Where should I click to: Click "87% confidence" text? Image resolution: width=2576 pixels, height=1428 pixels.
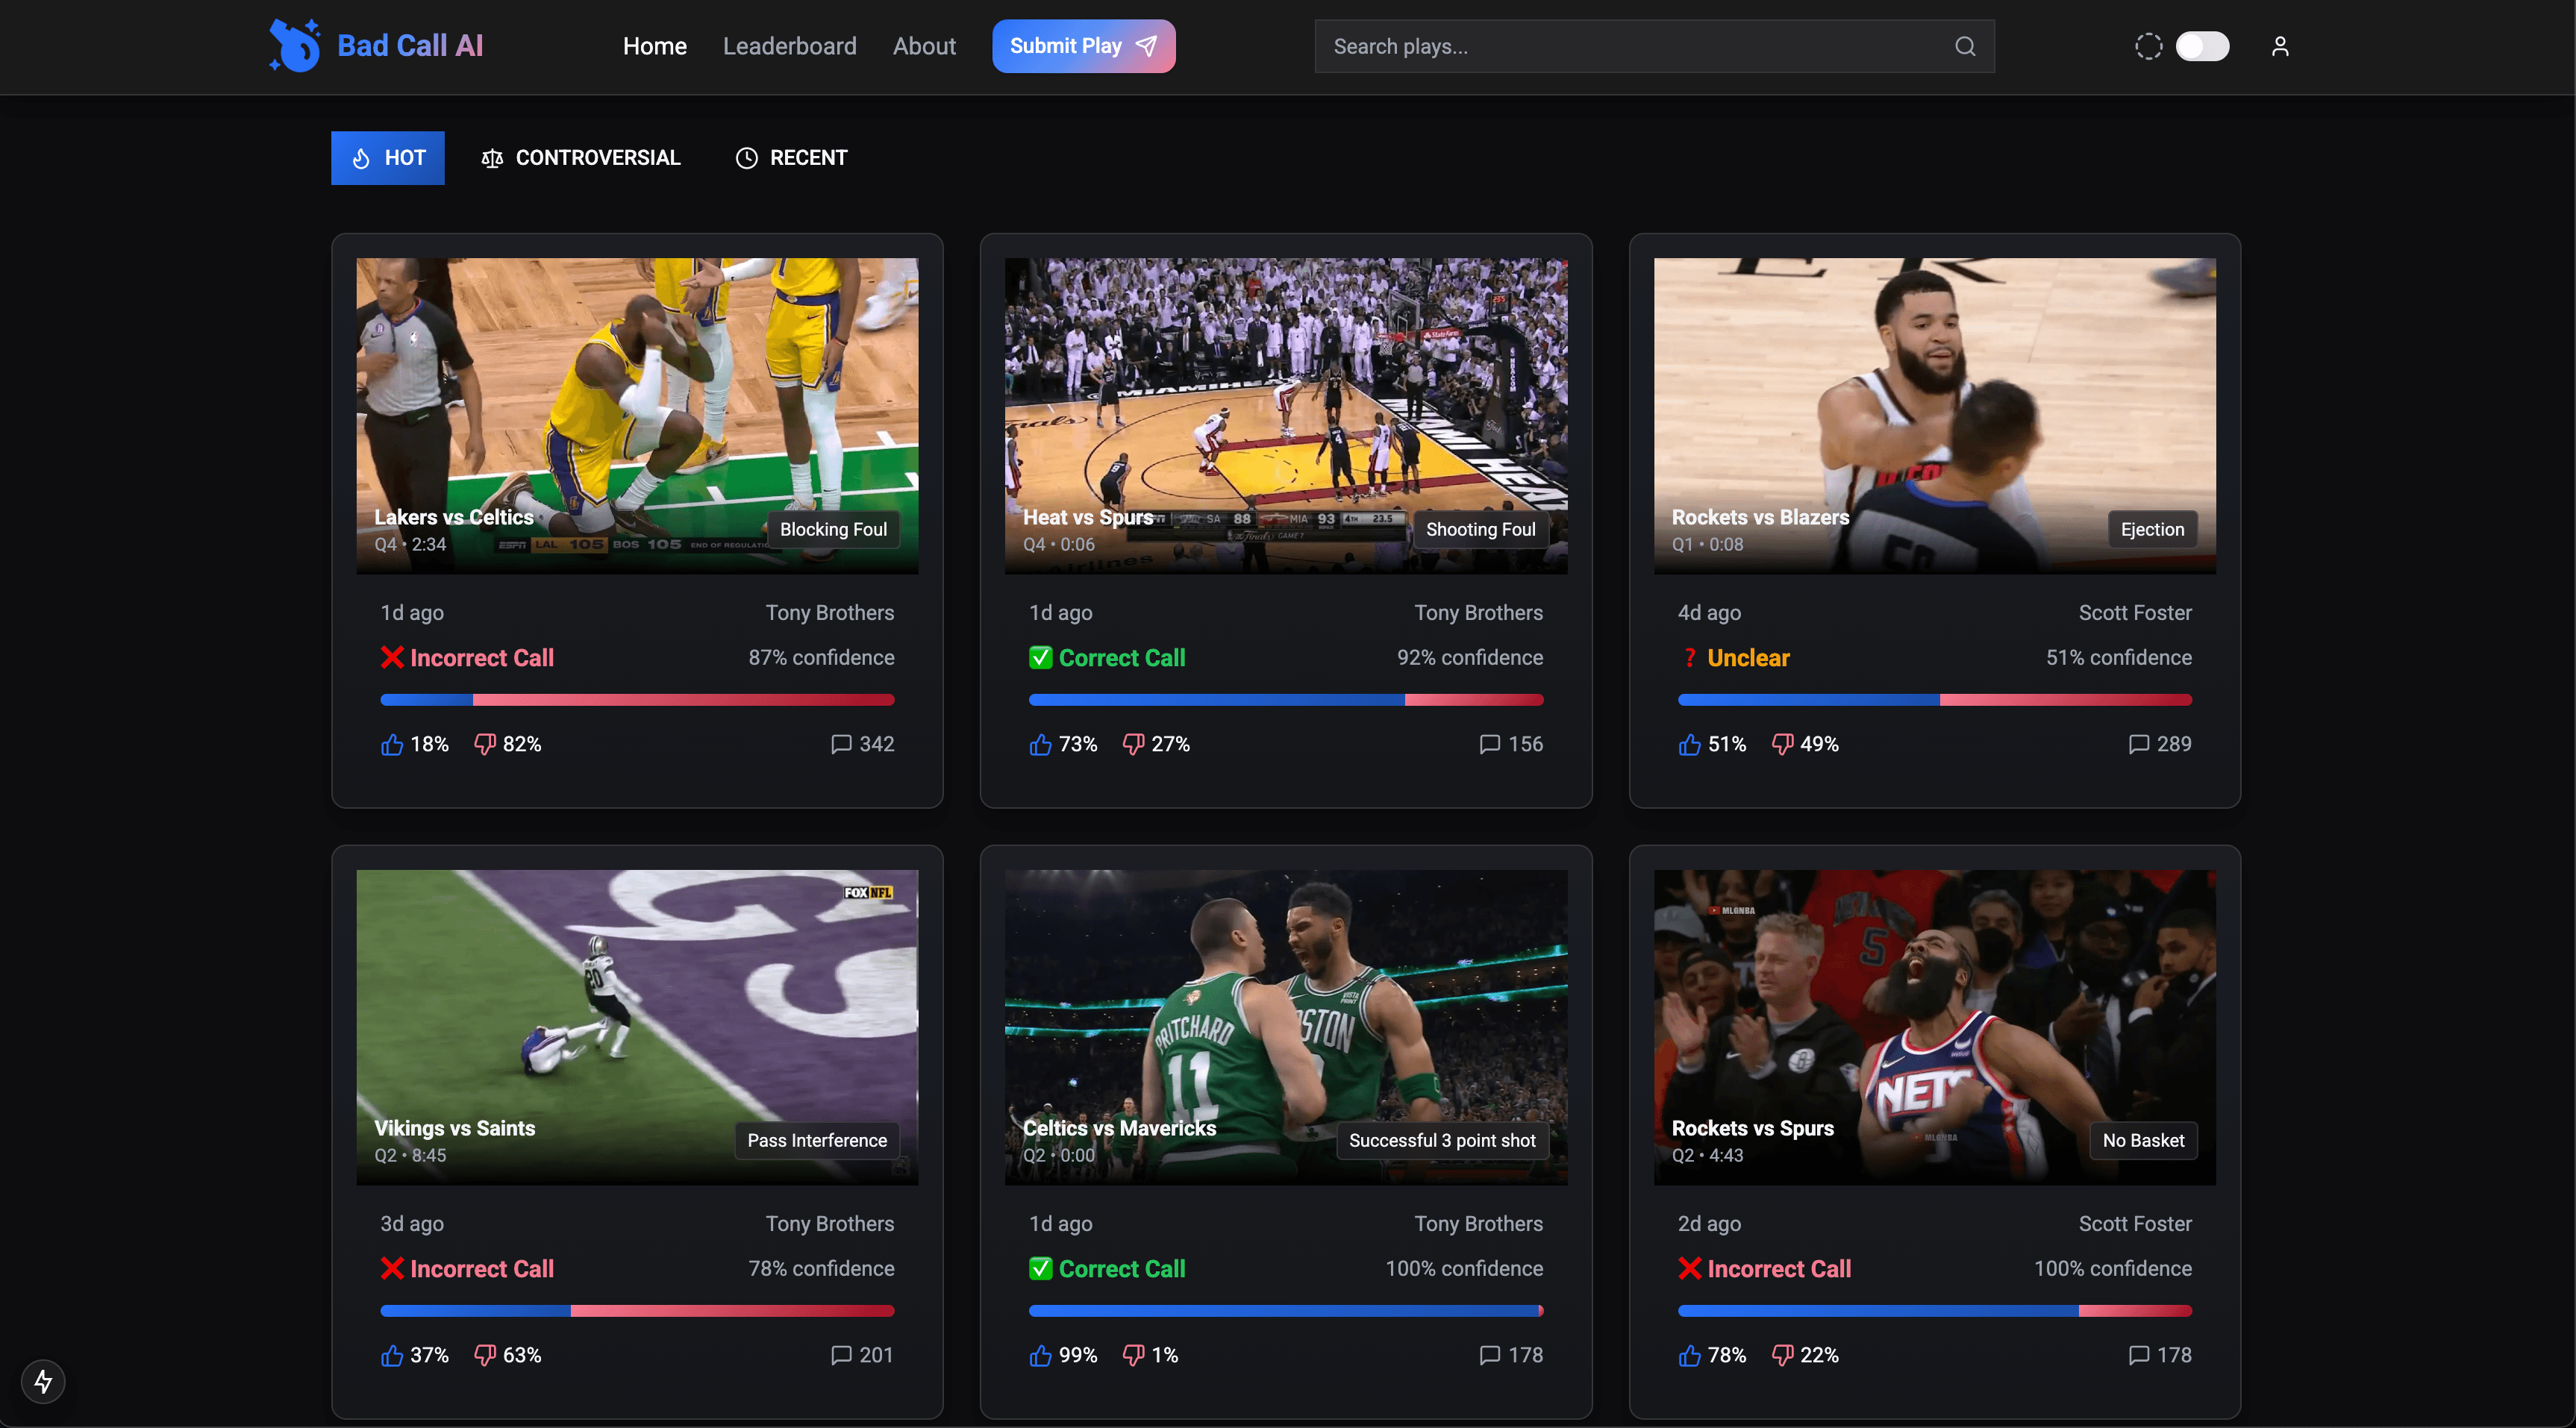click(x=822, y=658)
